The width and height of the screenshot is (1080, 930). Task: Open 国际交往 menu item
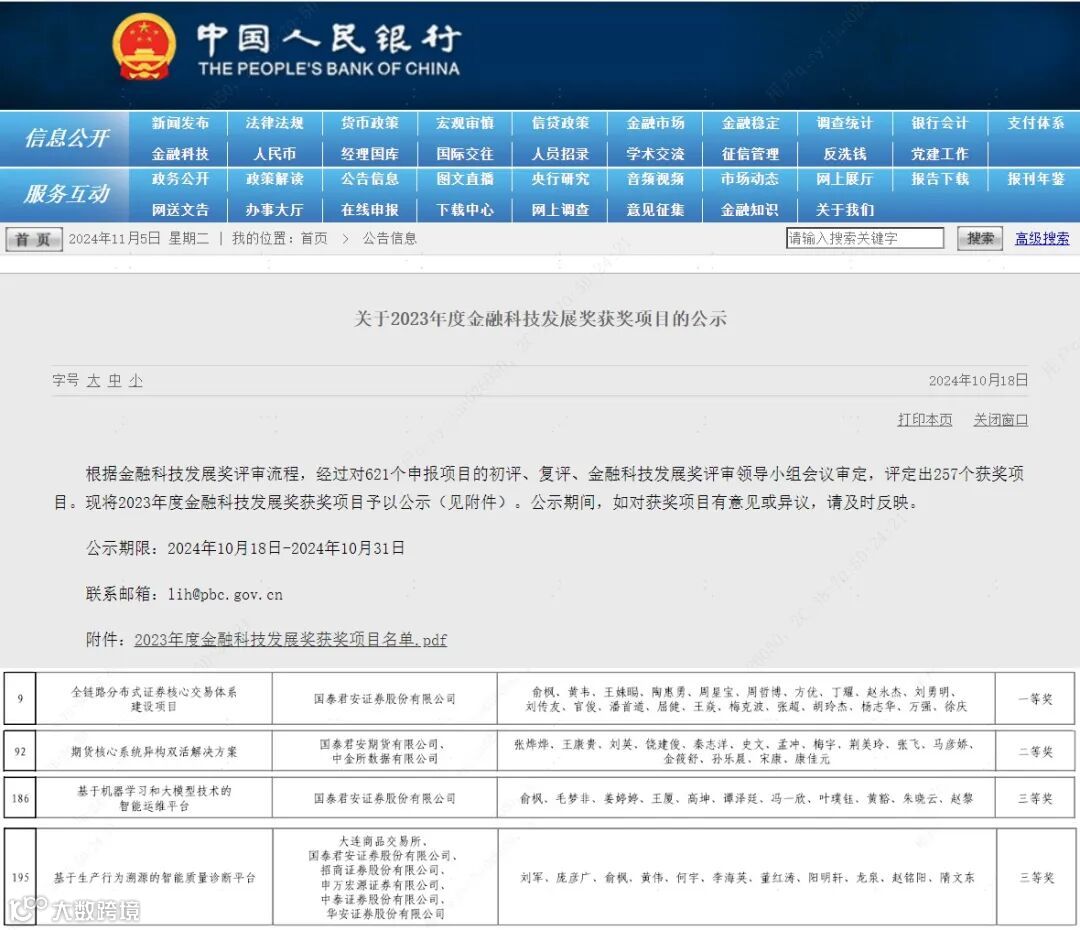pyautogui.click(x=465, y=154)
